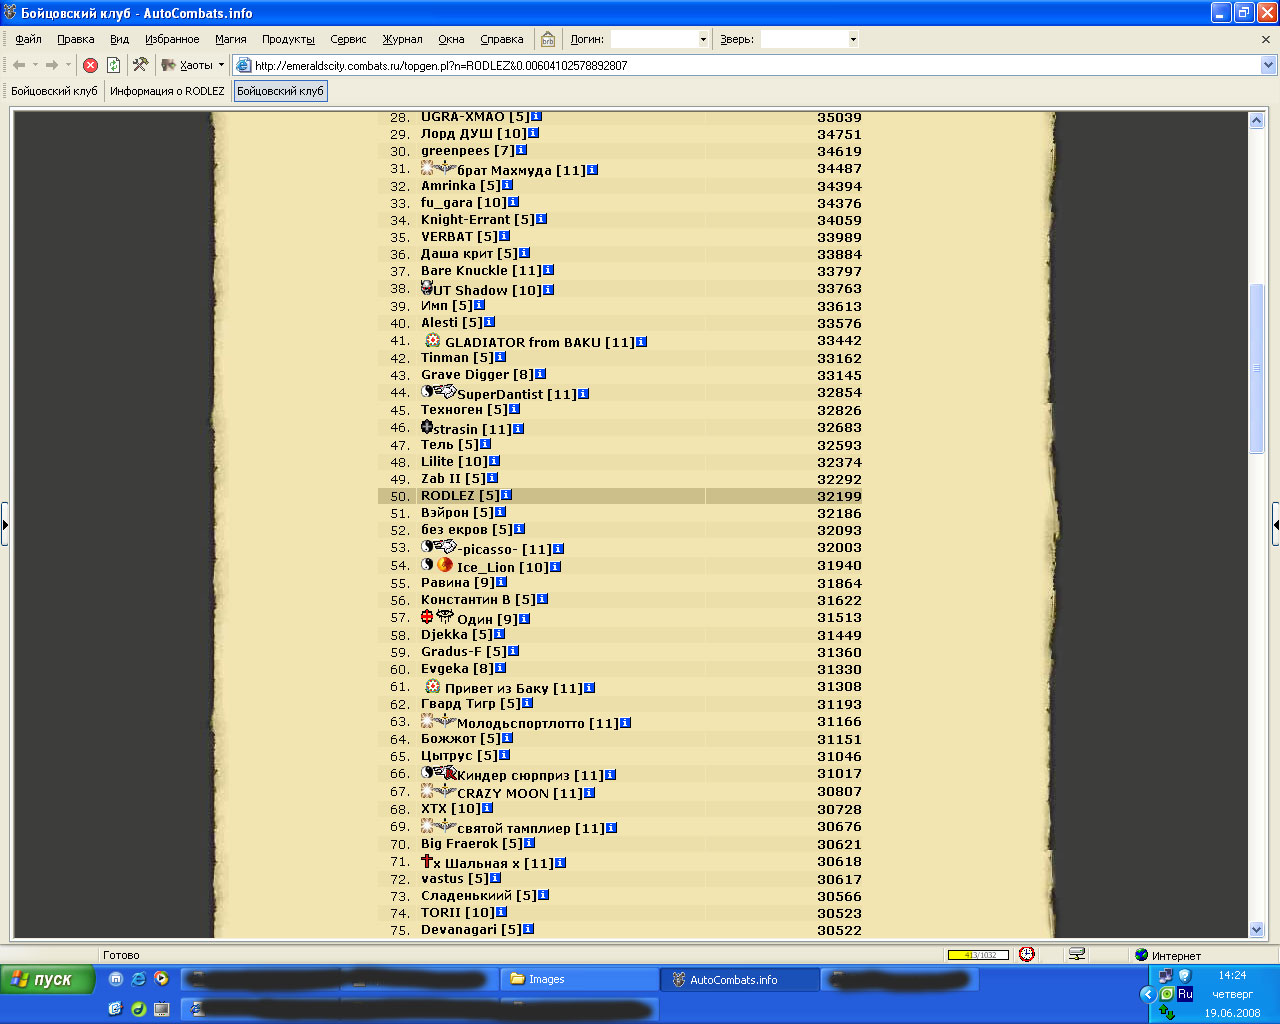Switch to Информация о RODLEZ tab

tap(167, 91)
